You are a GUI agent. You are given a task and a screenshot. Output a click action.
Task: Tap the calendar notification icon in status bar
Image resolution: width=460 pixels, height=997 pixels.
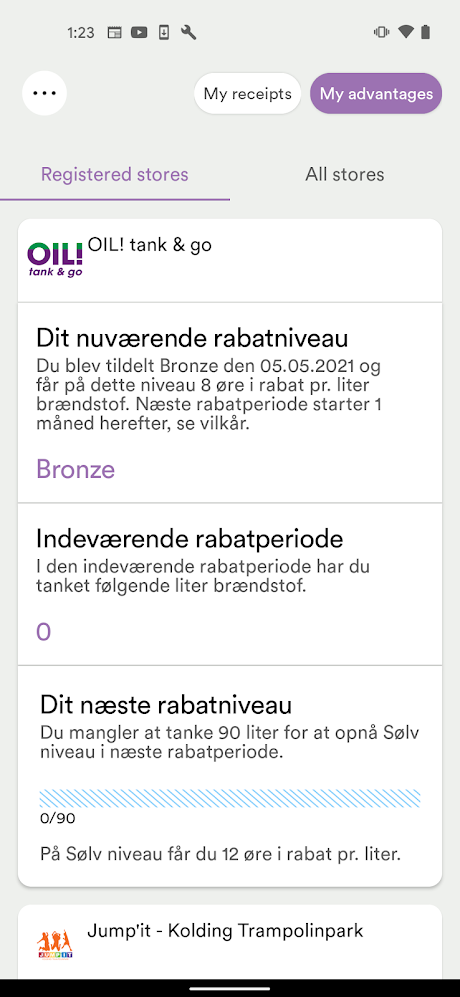tap(115, 32)
